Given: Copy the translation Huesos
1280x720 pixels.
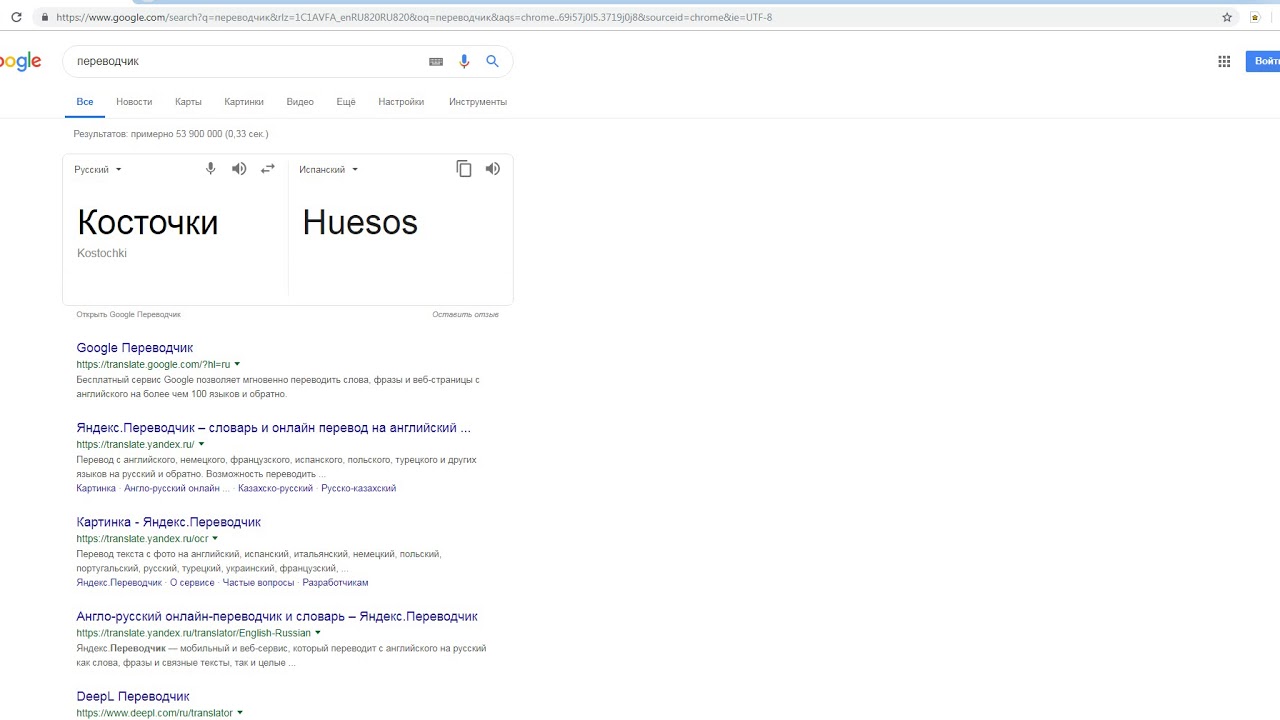Looking at the screenshot, I should pyautogui.click(x=464, y=169).
